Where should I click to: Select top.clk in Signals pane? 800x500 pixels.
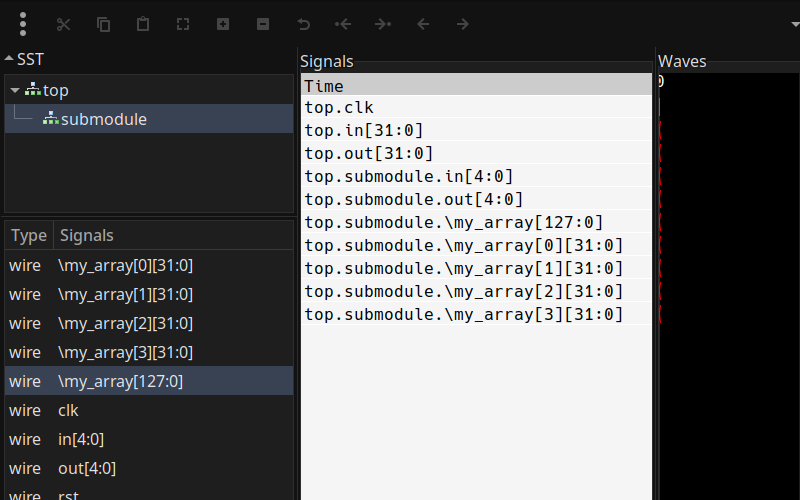(477, 107)
